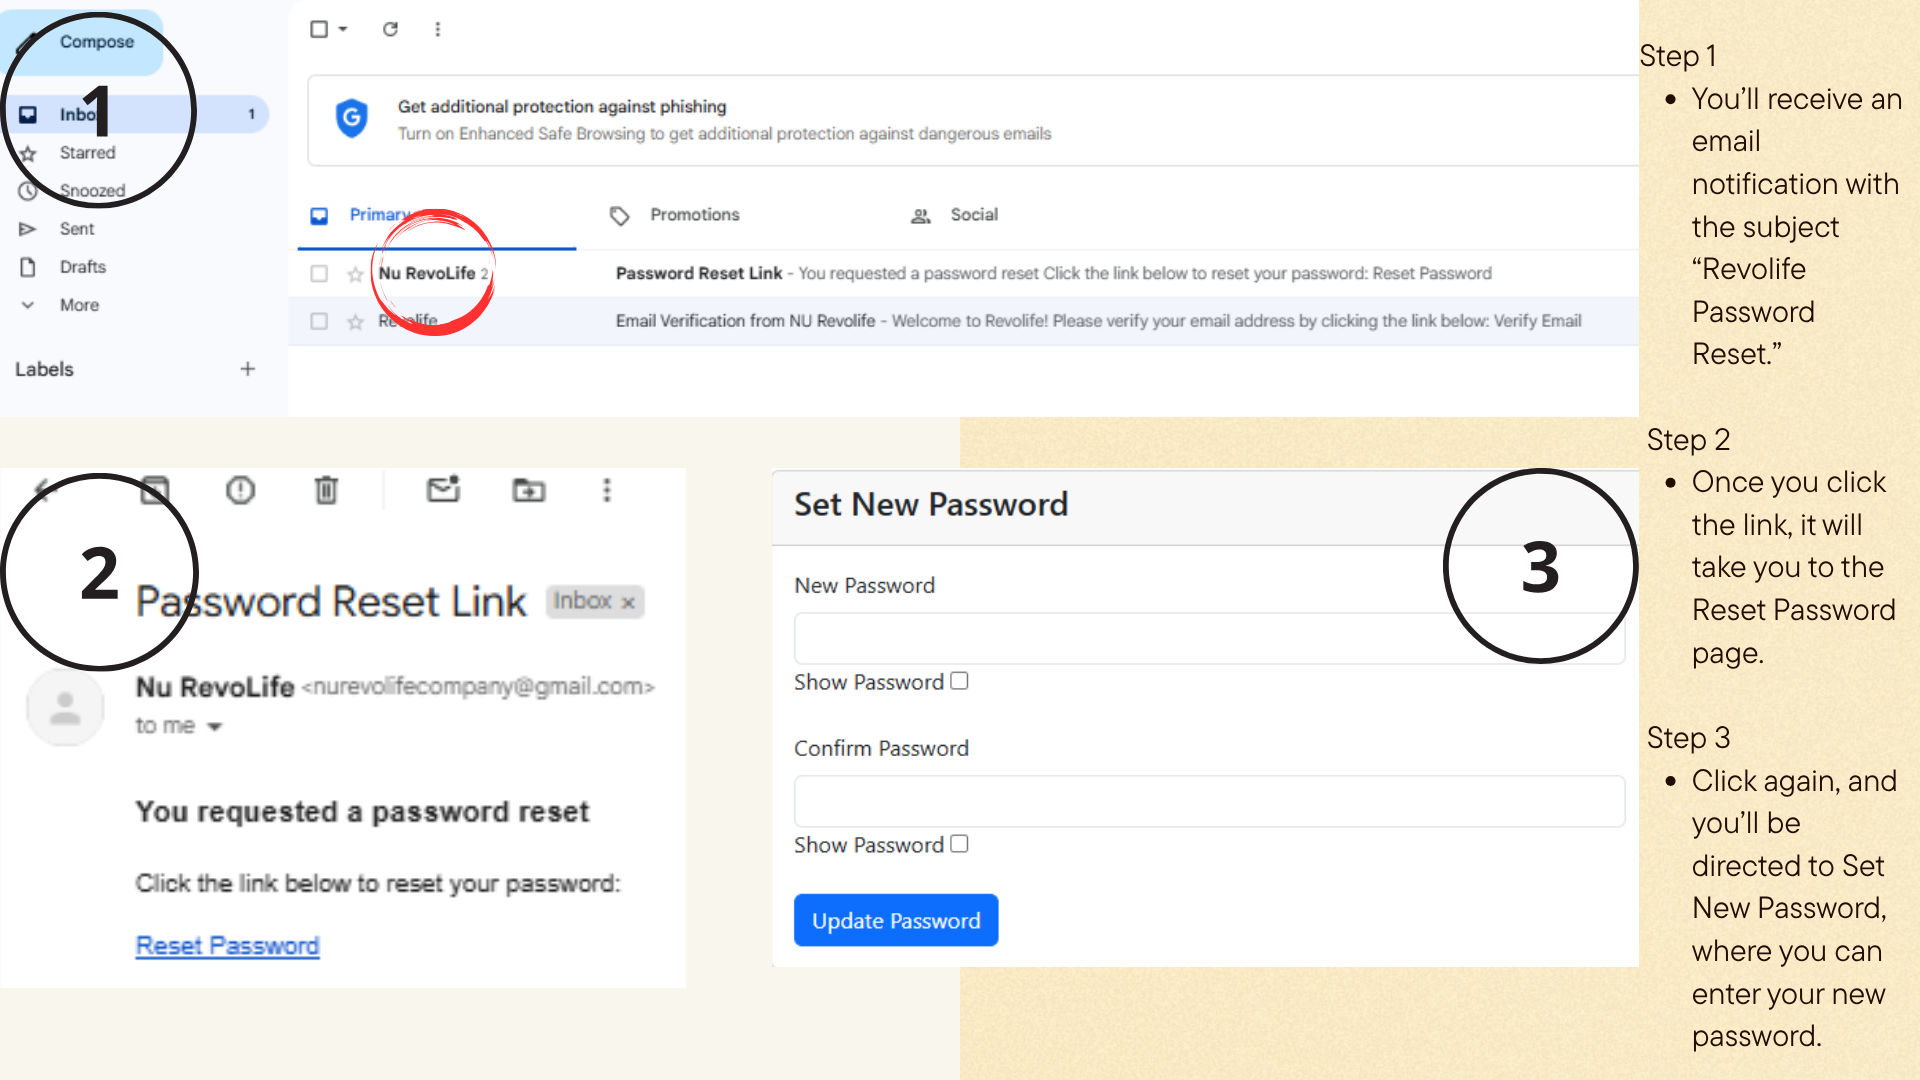Open the three-dot more options menu above inbox

(437, 29)
